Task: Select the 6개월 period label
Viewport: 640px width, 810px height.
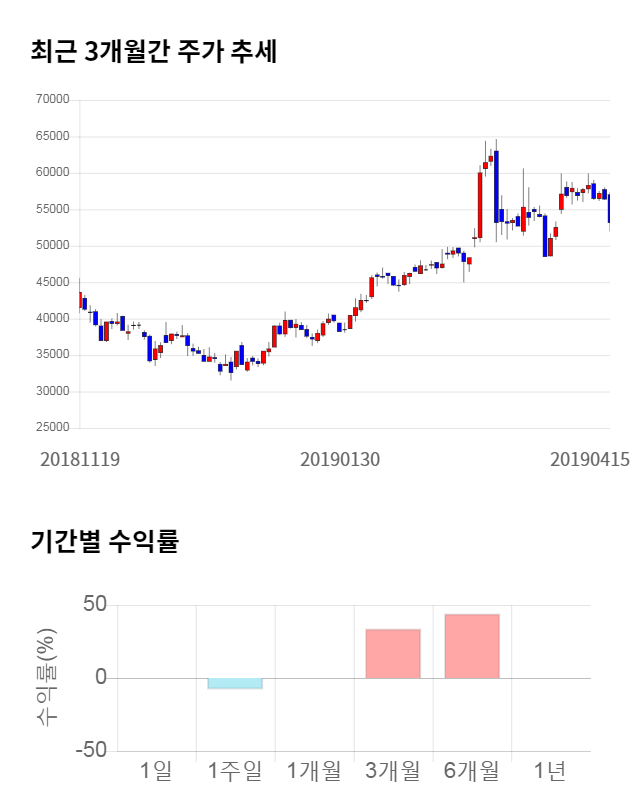Action: (472, 771)
